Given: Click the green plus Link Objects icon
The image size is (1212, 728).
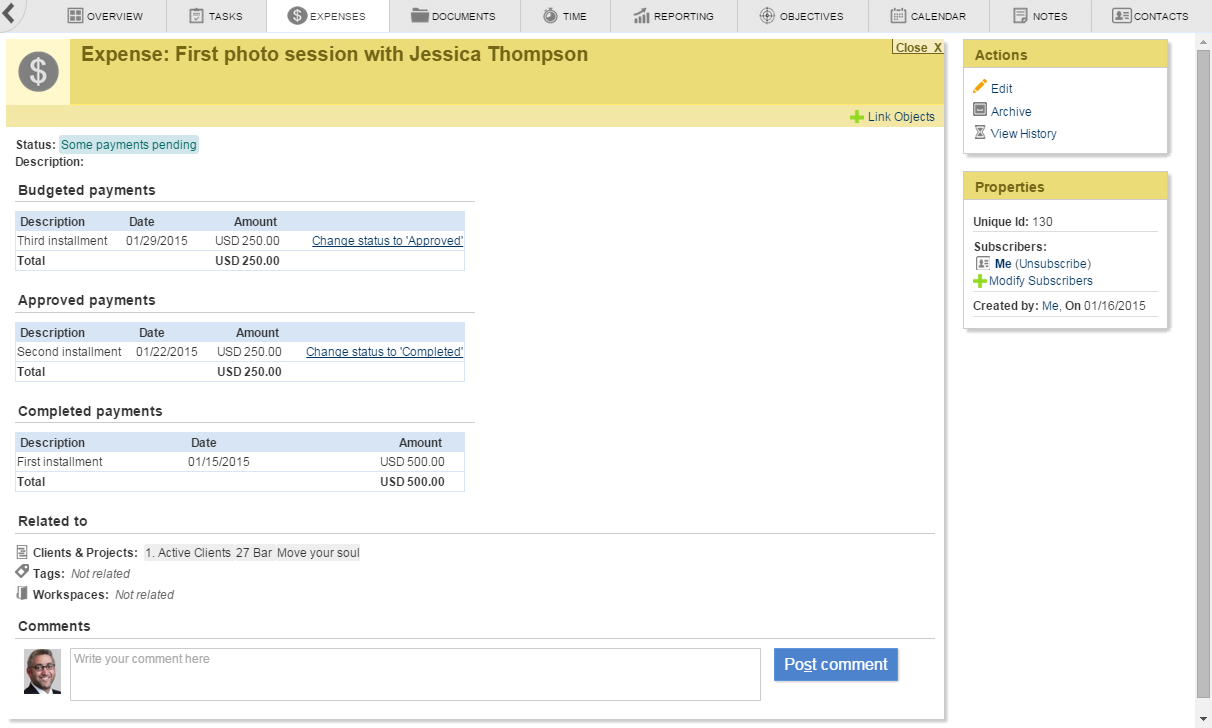Looking at the screenshot, I should click(x=856, y=117).
